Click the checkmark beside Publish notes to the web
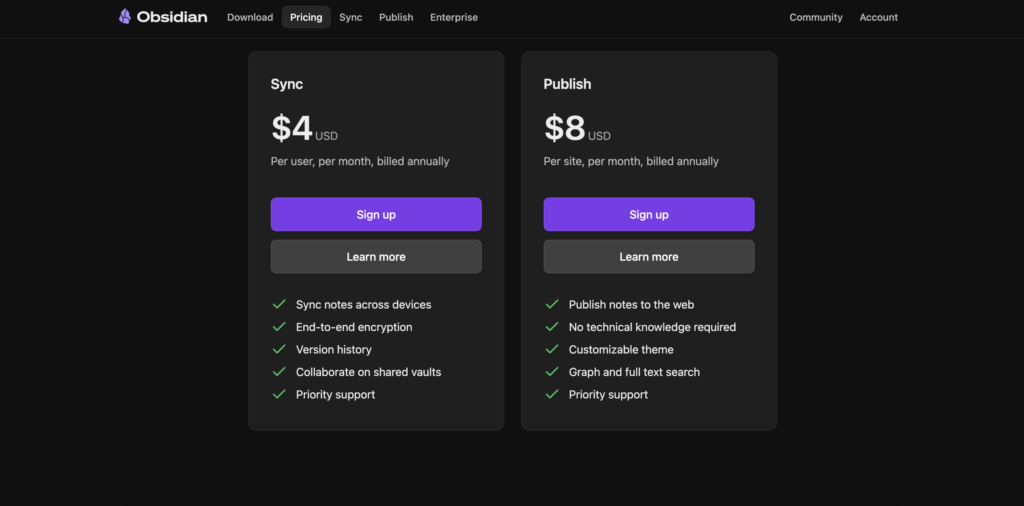Screen dimensions: 1024x506 point(552,304)
